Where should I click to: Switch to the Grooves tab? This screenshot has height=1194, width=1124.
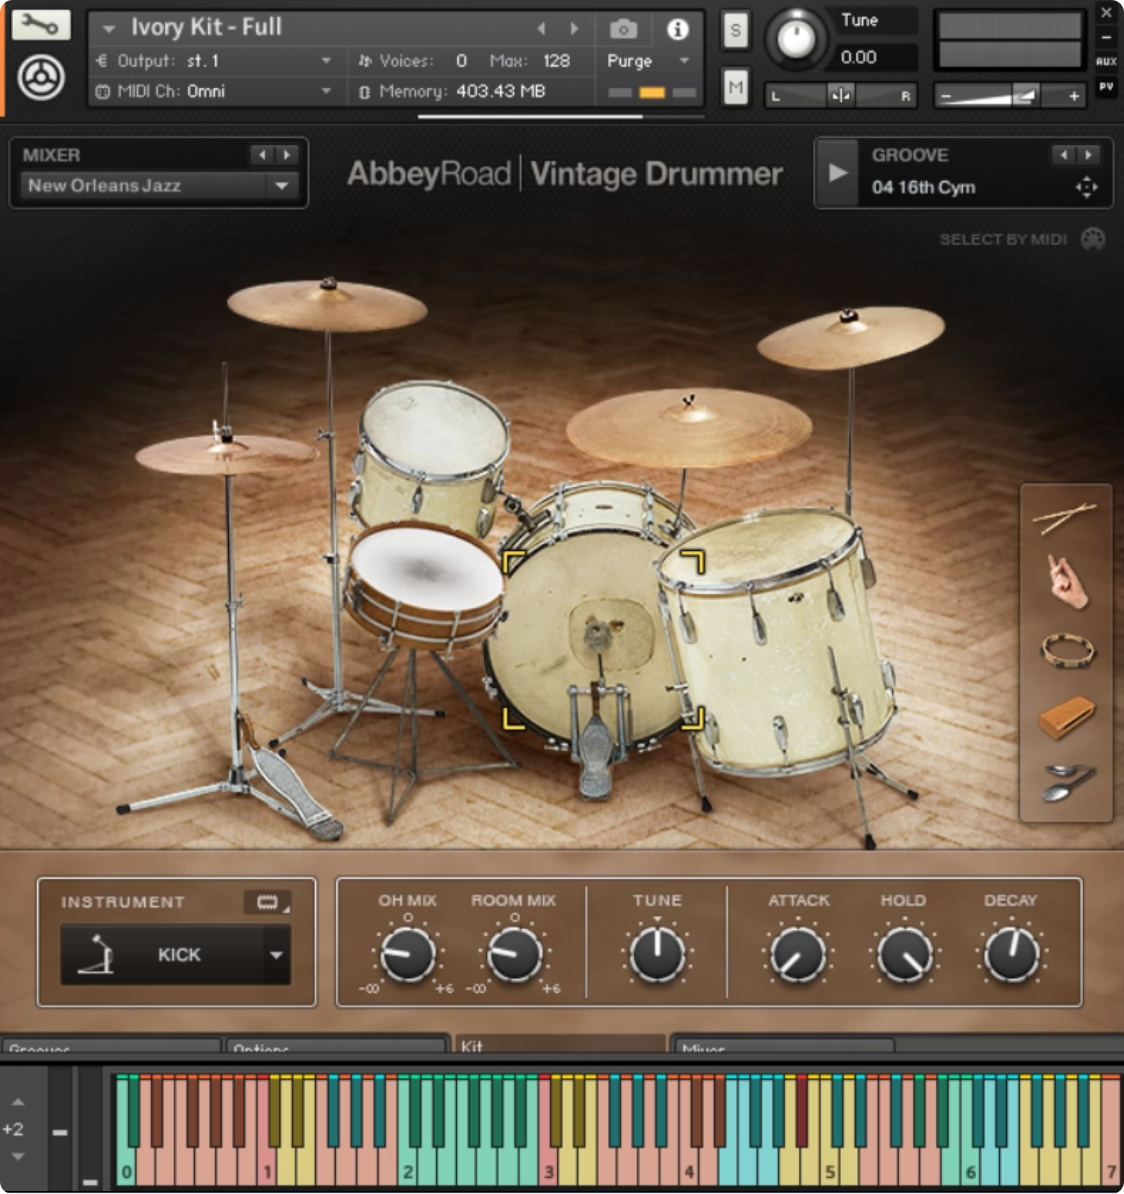click(111, 1046)
